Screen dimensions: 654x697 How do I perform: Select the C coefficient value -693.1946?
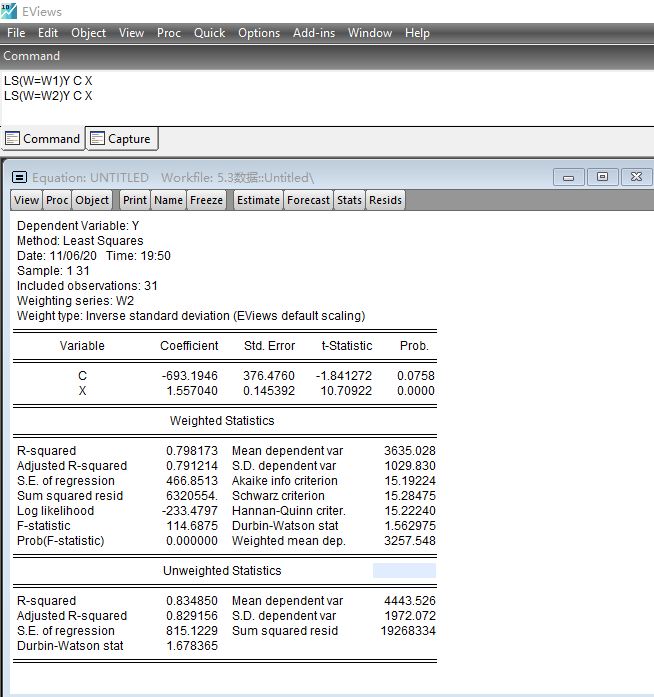point(189,376)
